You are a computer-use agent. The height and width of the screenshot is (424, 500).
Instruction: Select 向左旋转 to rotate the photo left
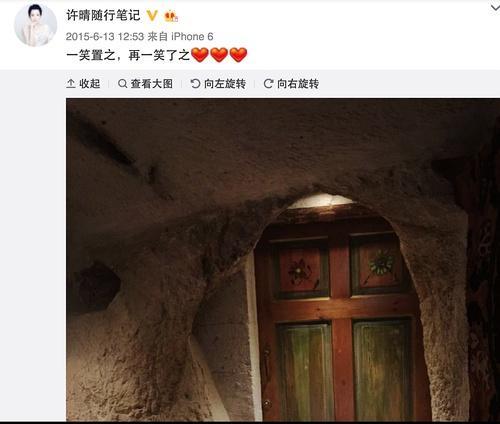pyautogui.click(x=225, y=84)
